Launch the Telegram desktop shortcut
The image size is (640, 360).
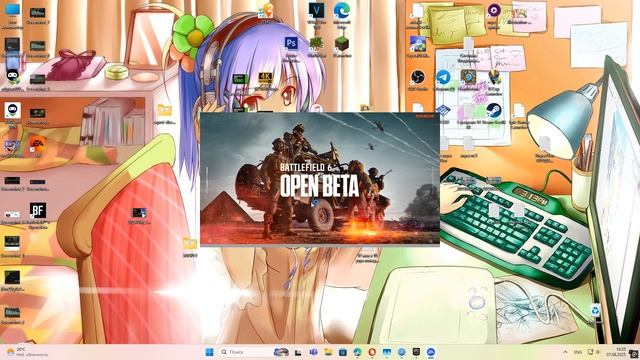pyautogui.click(x=443, y=77)
